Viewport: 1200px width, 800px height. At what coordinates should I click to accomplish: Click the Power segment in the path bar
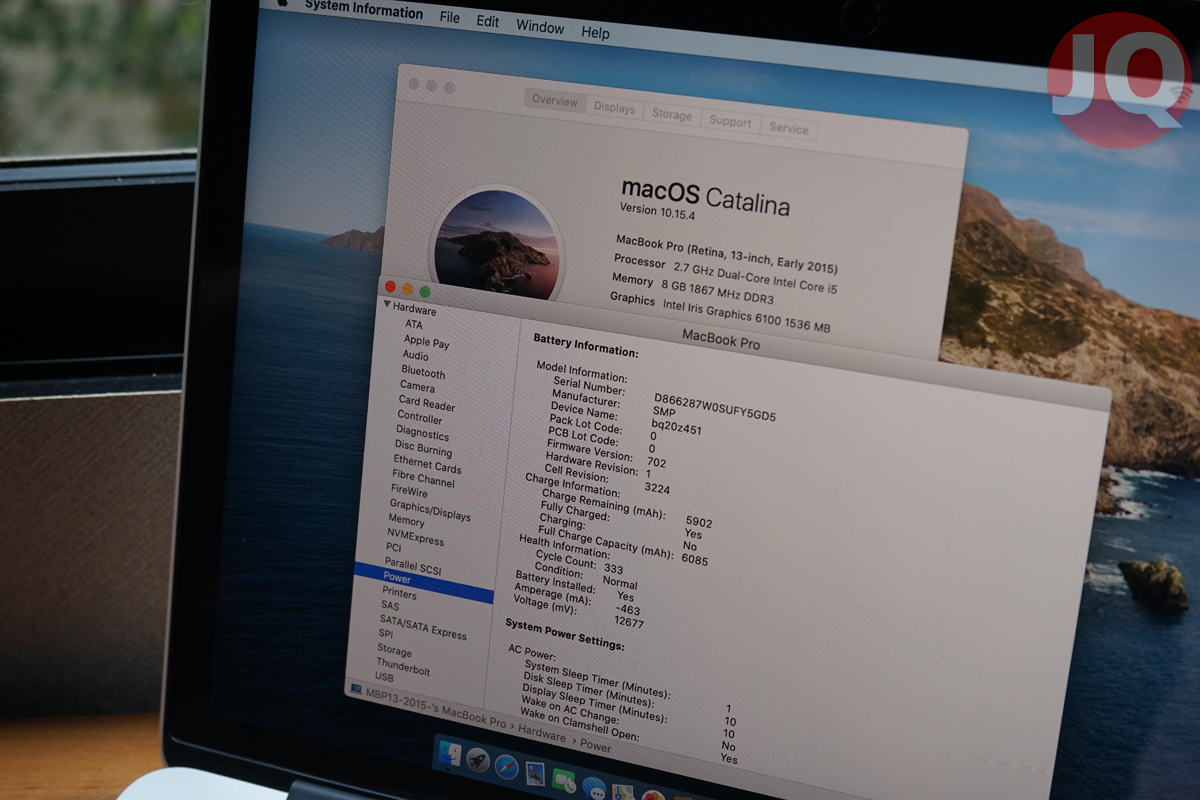point(596,746)
